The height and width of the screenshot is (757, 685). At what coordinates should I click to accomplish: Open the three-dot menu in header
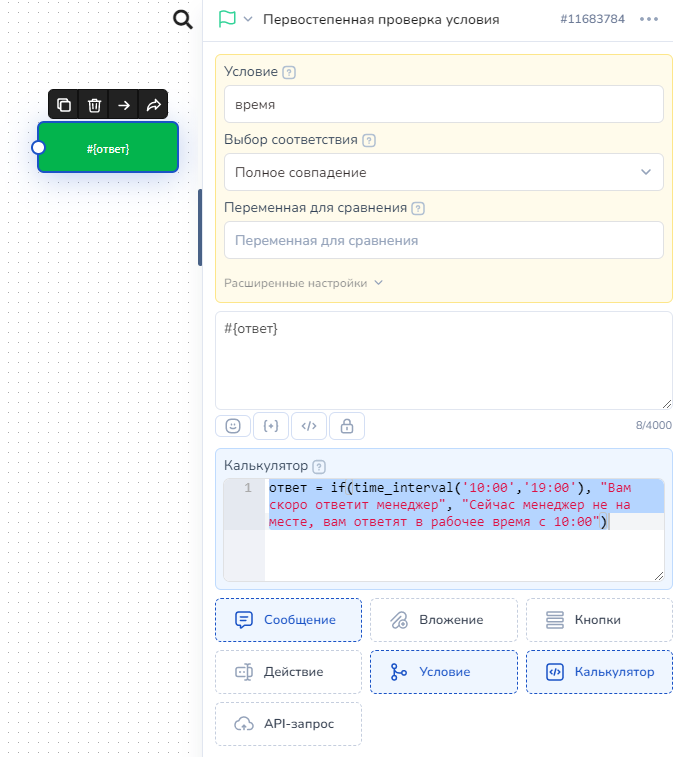click(649, 19)
